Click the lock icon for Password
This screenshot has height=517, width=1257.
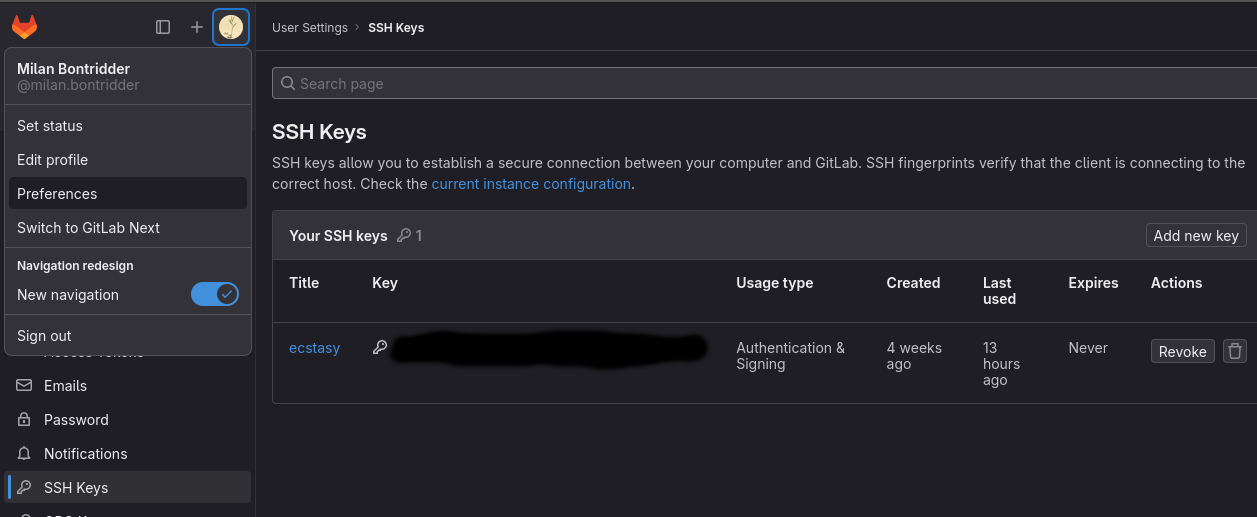click(x=24, y=420)
